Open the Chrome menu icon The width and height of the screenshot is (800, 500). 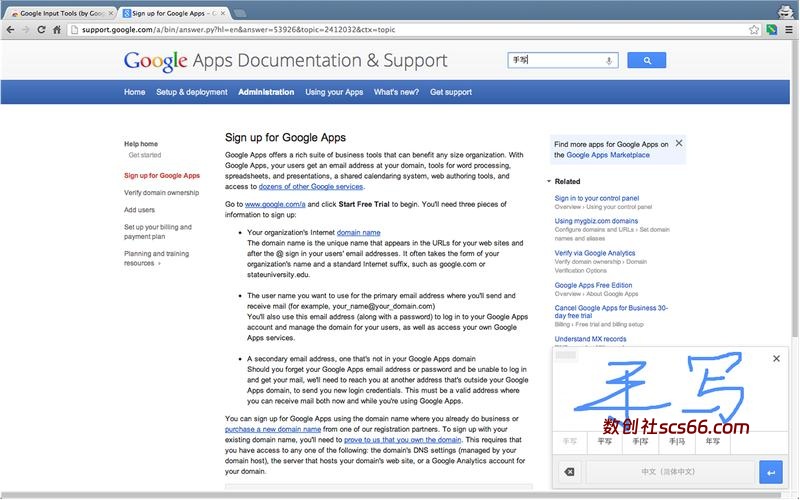pyautogui.click(x=786, y=30)
